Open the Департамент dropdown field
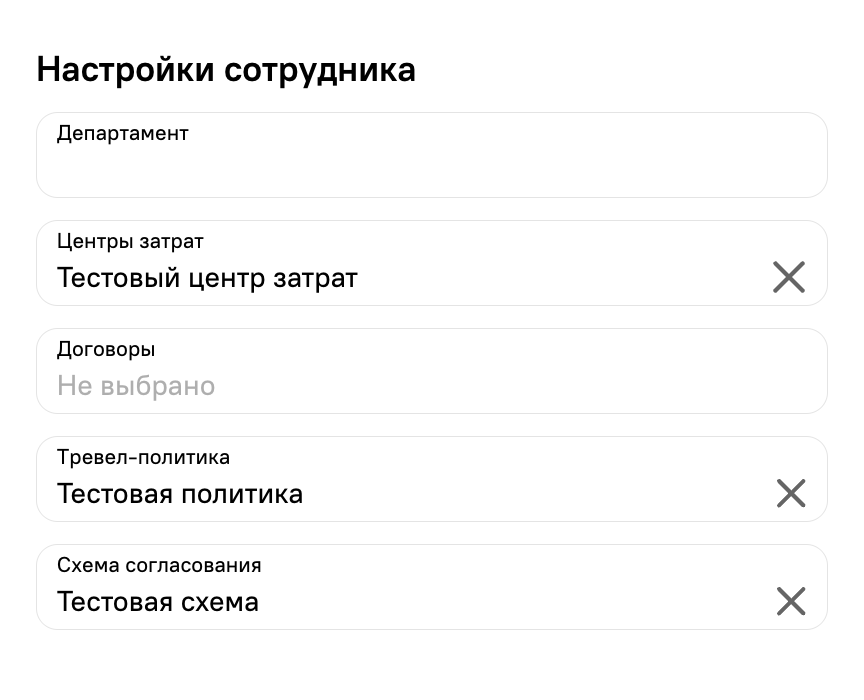 (432, 155)
